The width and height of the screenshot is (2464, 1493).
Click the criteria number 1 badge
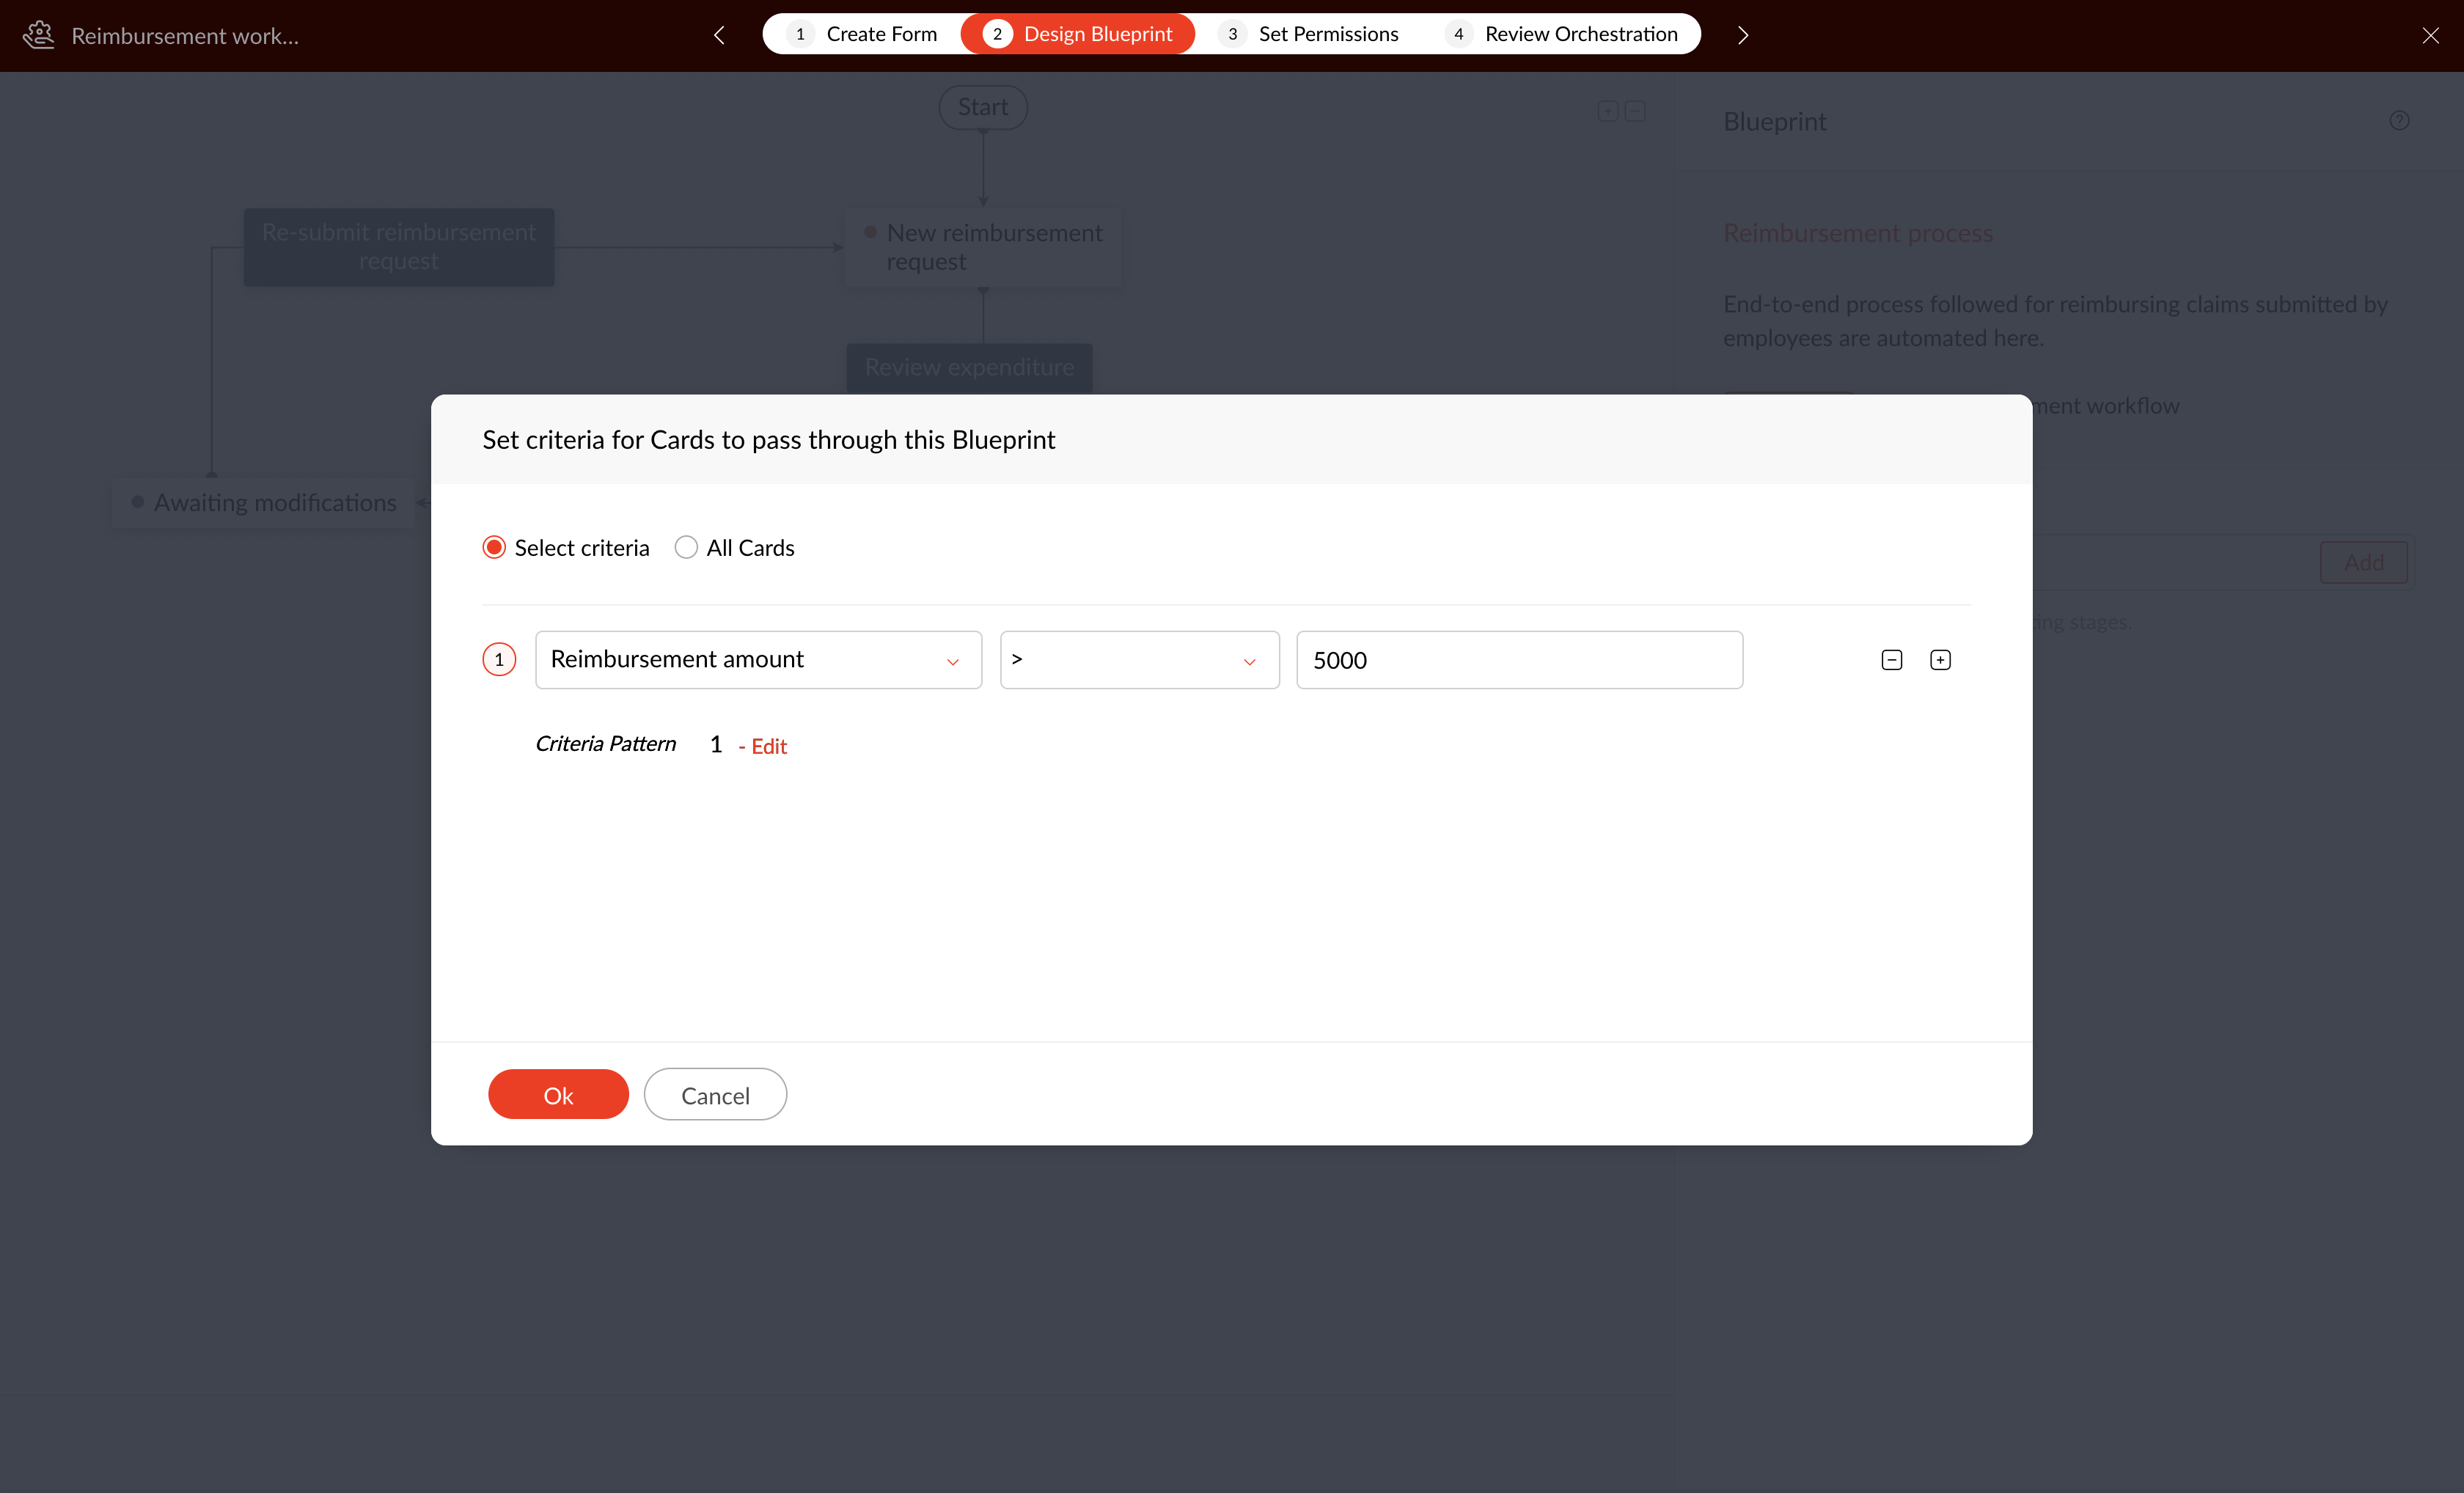pos(499,660)
